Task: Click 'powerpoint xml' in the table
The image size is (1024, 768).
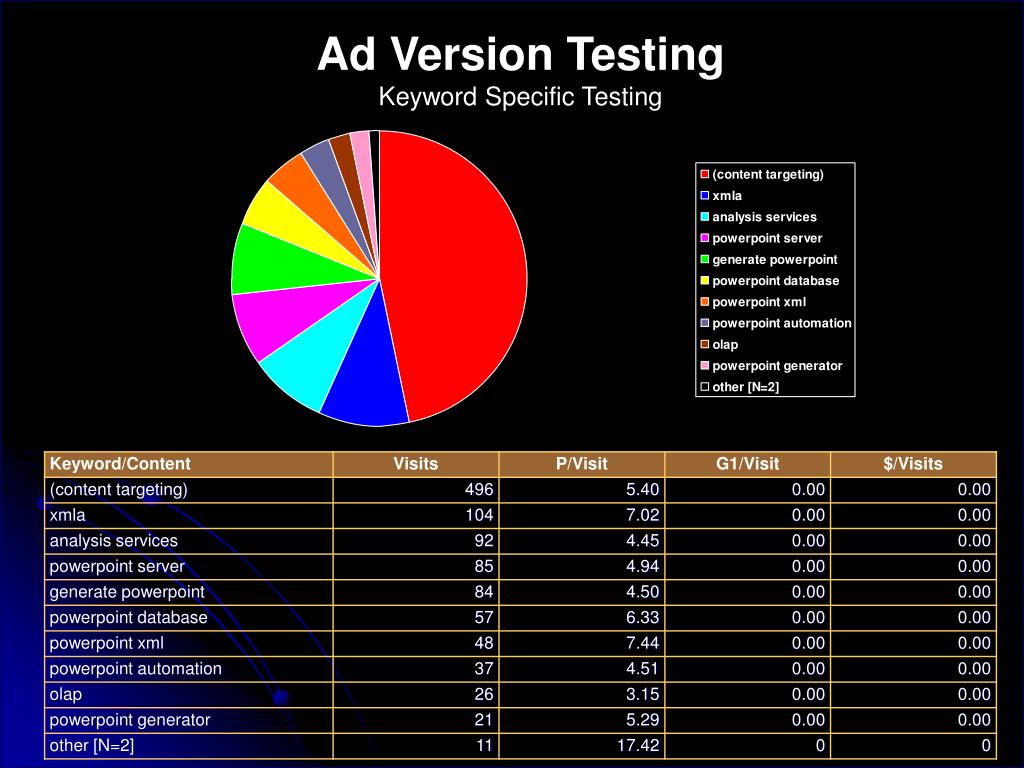Action: pos(106,643)
